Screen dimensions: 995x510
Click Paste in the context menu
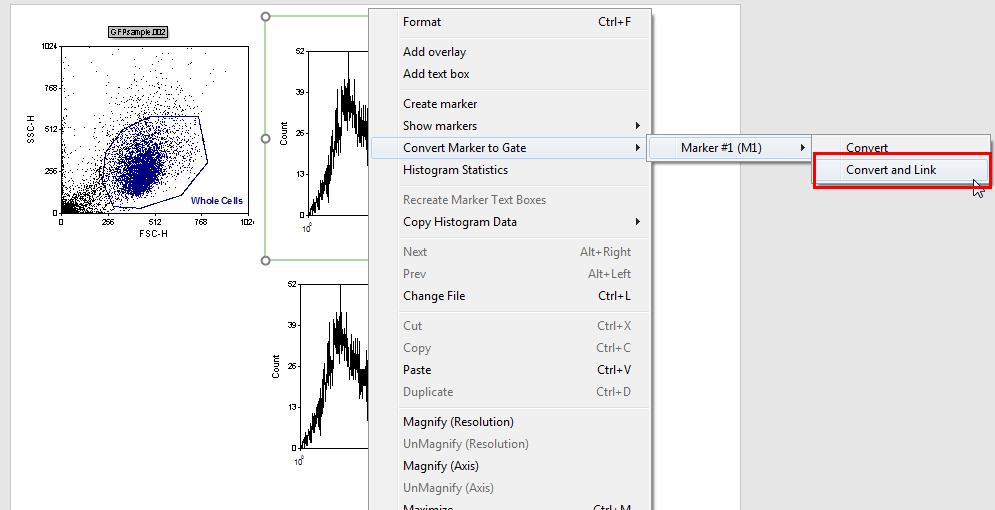point(417,370)
